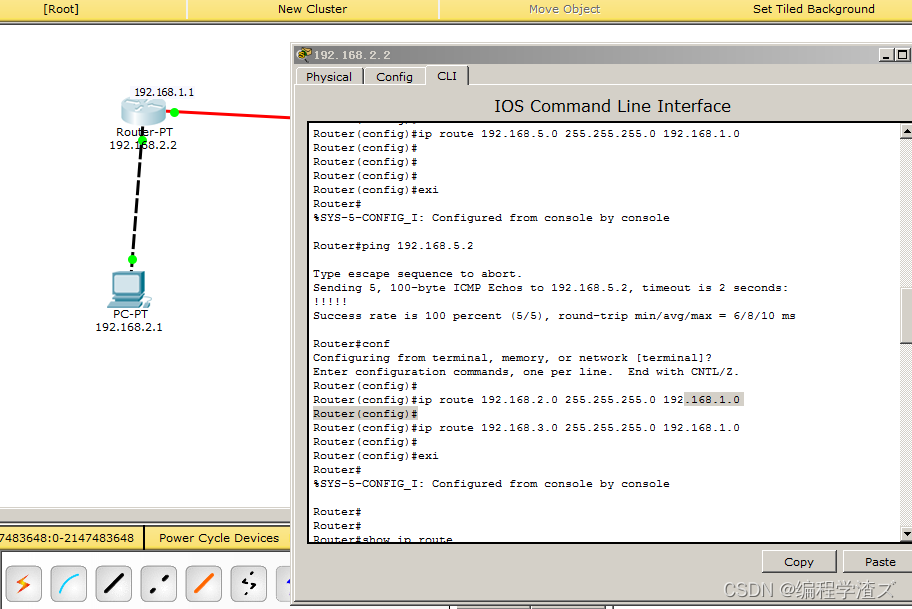This screenshot has width=912, height=609.
Task: Switch to the Physical tab
Action: pyautogui.click(x=328, y=77)
